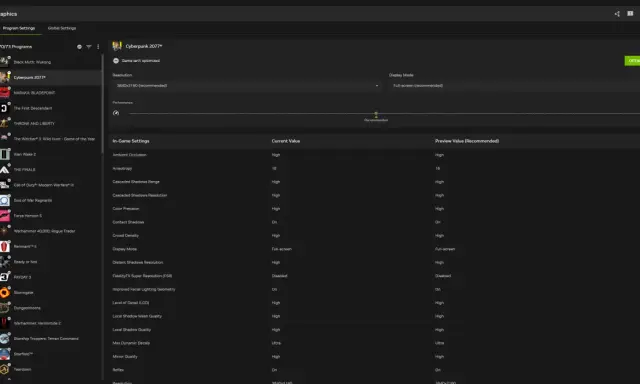This screenshot has width=640, height=384.
Task: Click the God of War Ragnarök icon
Action: [4, 200]
